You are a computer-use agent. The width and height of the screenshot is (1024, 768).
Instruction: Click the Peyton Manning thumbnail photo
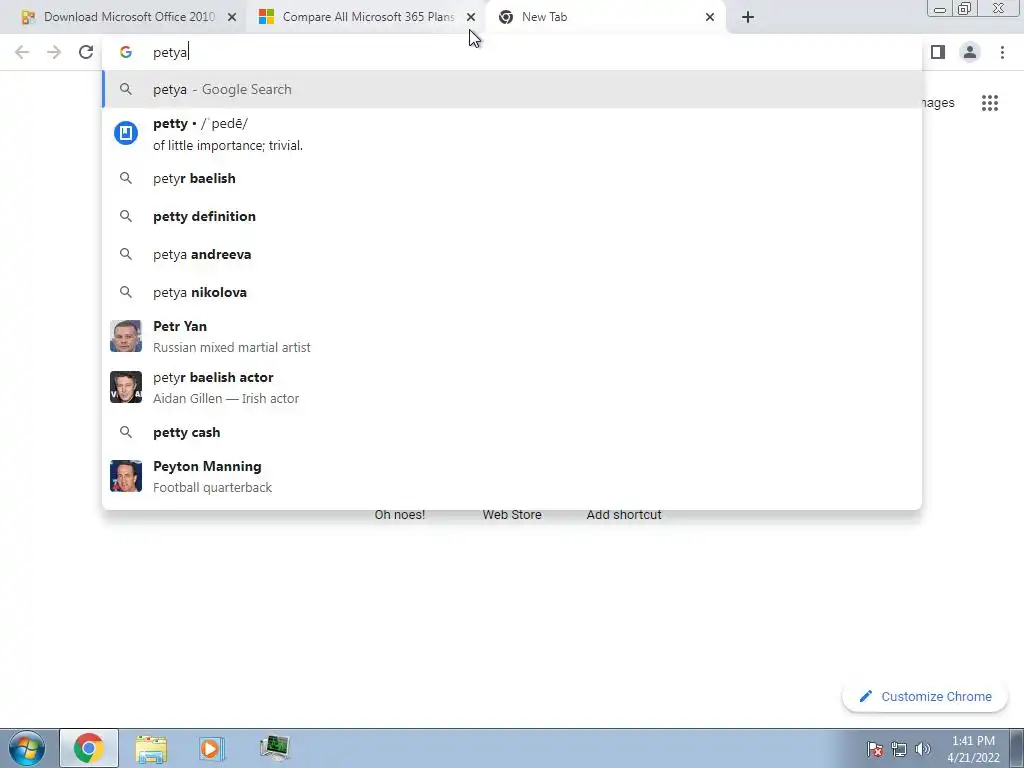tap(126, 476)
